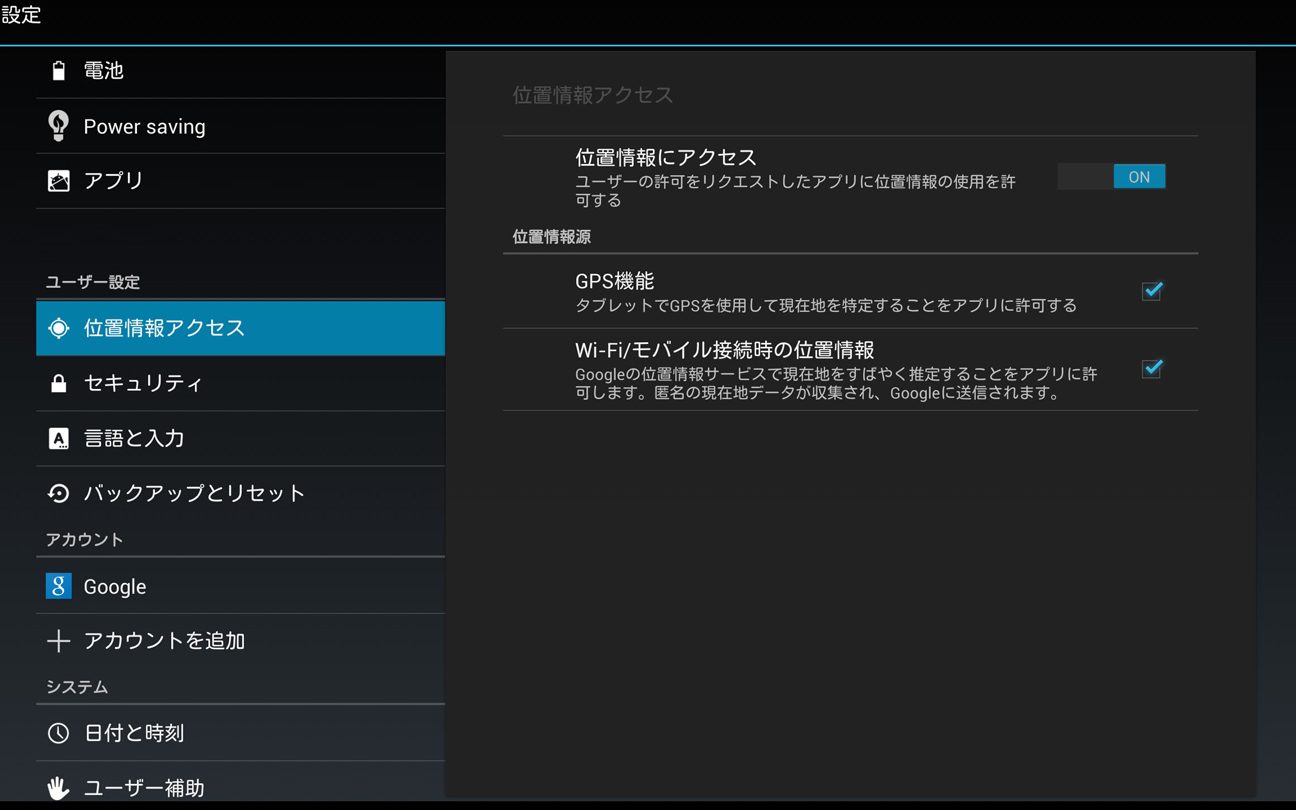Click the letter A icon beside 言語と入力
Screen dimensions: 1296x810
[x=59, y=438]
